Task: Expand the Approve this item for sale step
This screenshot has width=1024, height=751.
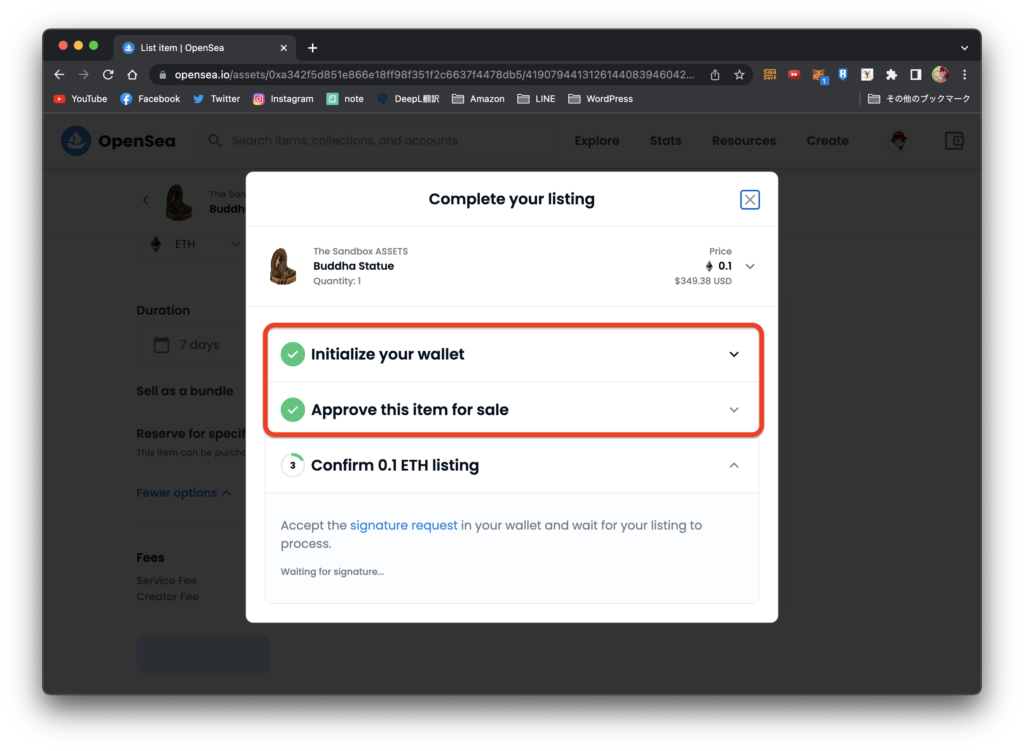Action: point(733,409)
